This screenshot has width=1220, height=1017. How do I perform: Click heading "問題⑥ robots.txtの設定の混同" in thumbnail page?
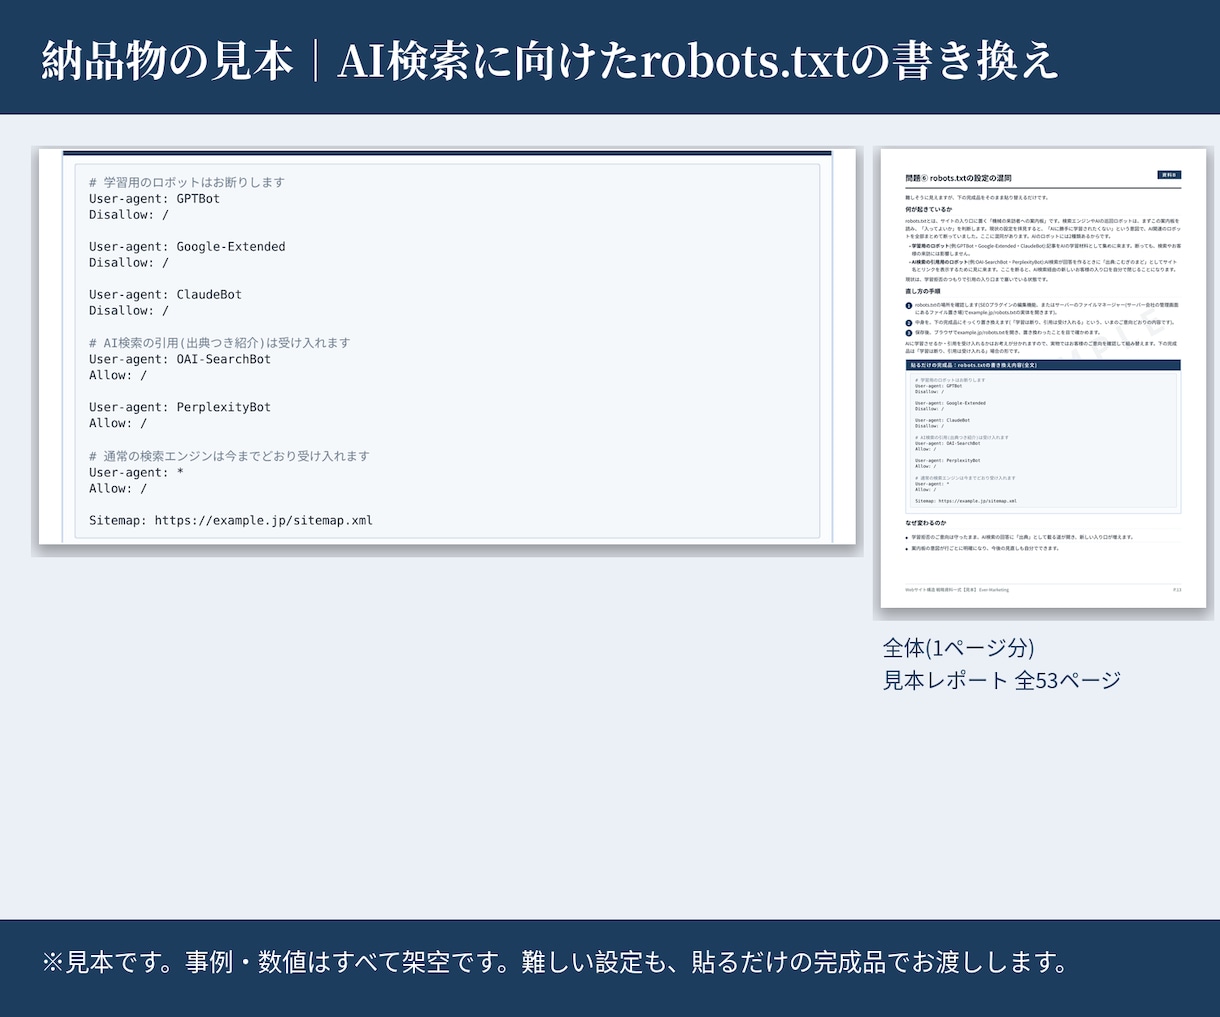958,178
